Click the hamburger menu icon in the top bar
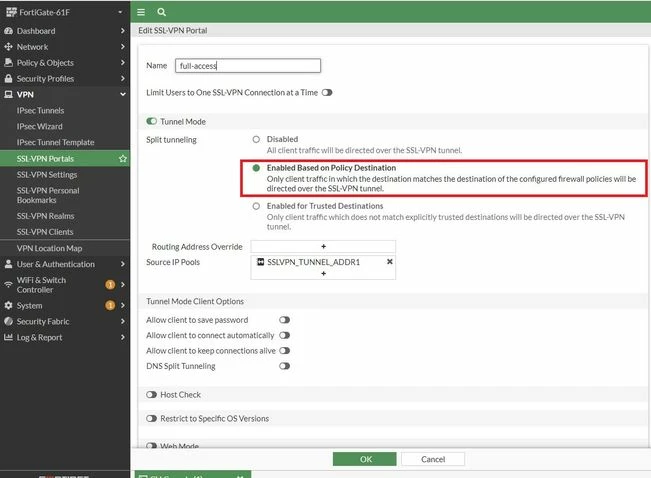Image resolution: width=651 pixels, height=478 pixels. 141,12
